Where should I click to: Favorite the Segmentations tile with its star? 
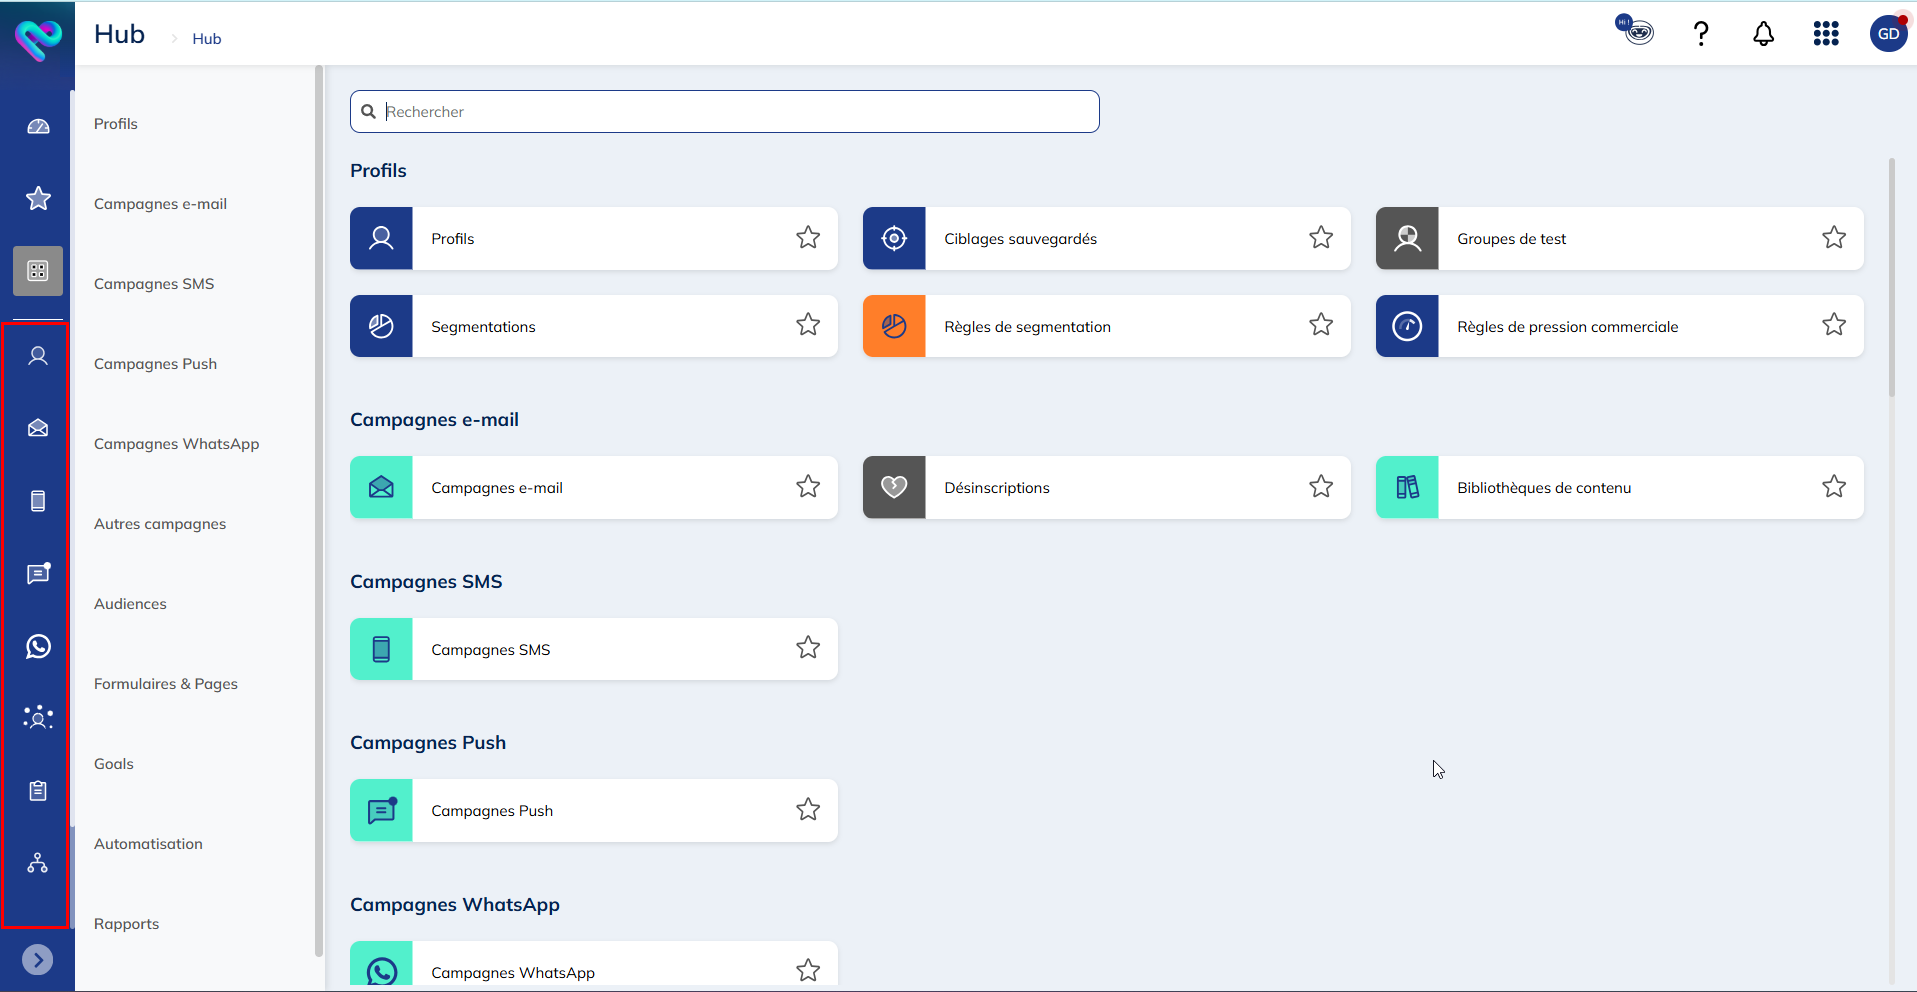808,325
